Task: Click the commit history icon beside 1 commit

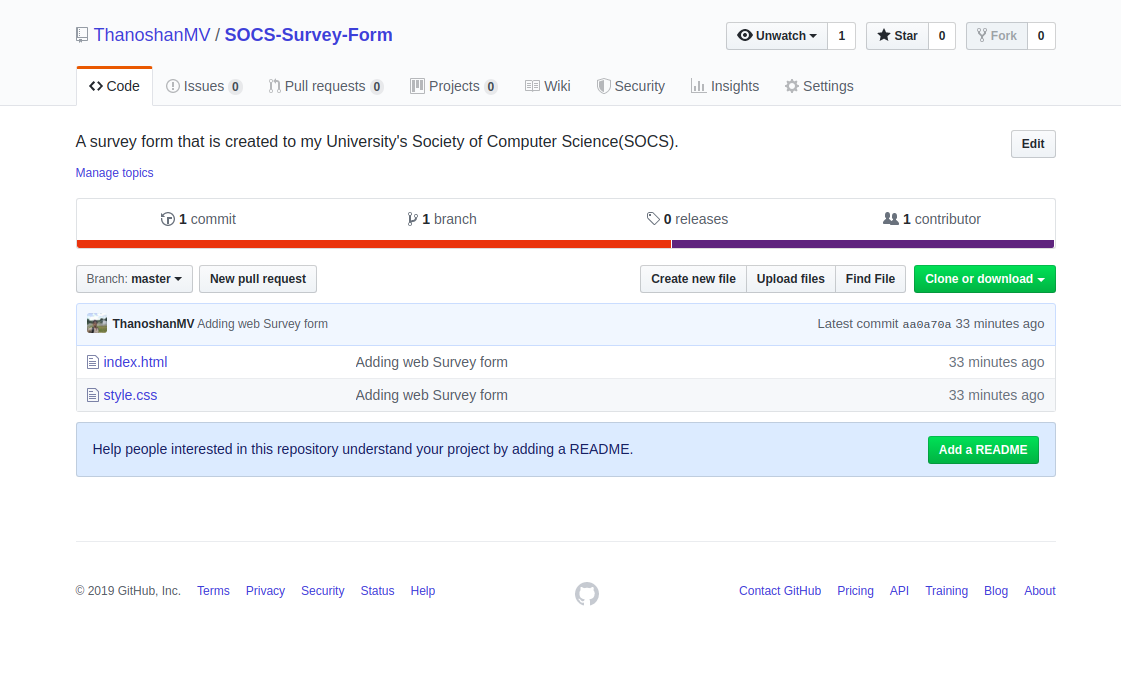Action: coord(168,219)
